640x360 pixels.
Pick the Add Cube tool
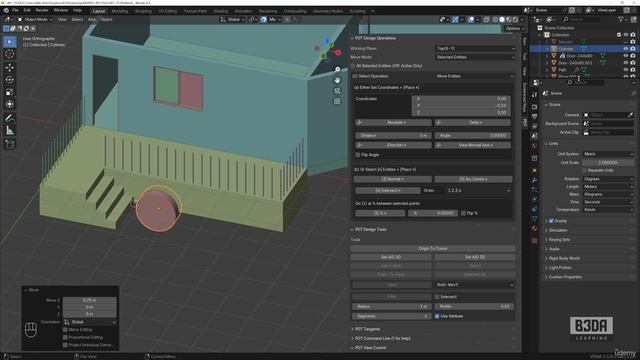click(x=9, y=144)
